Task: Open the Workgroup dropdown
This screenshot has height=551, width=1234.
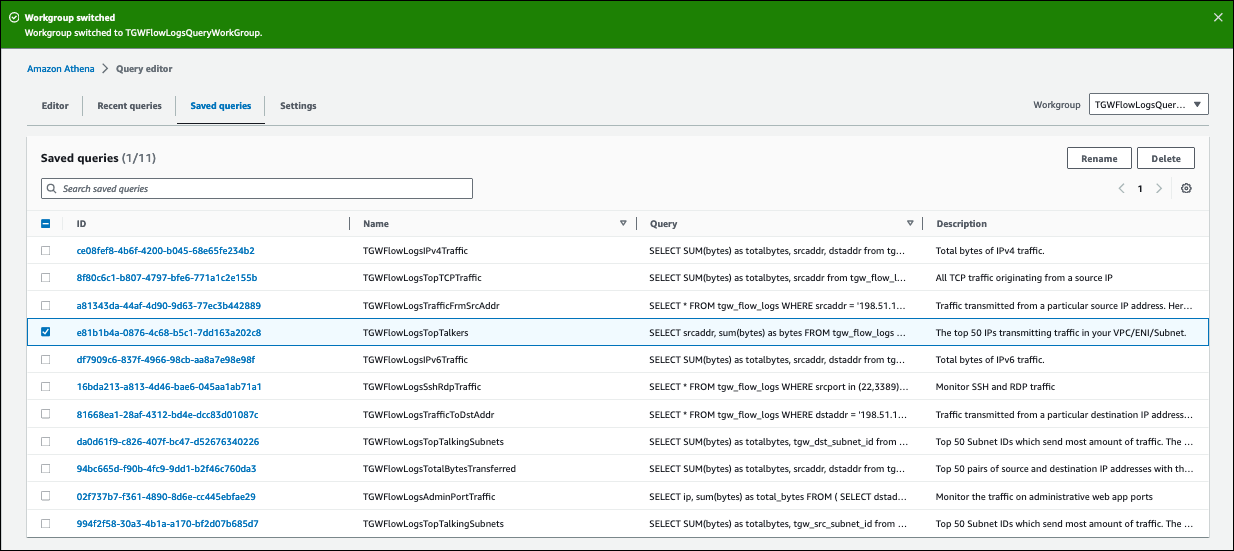Action: pos(1149,104)
